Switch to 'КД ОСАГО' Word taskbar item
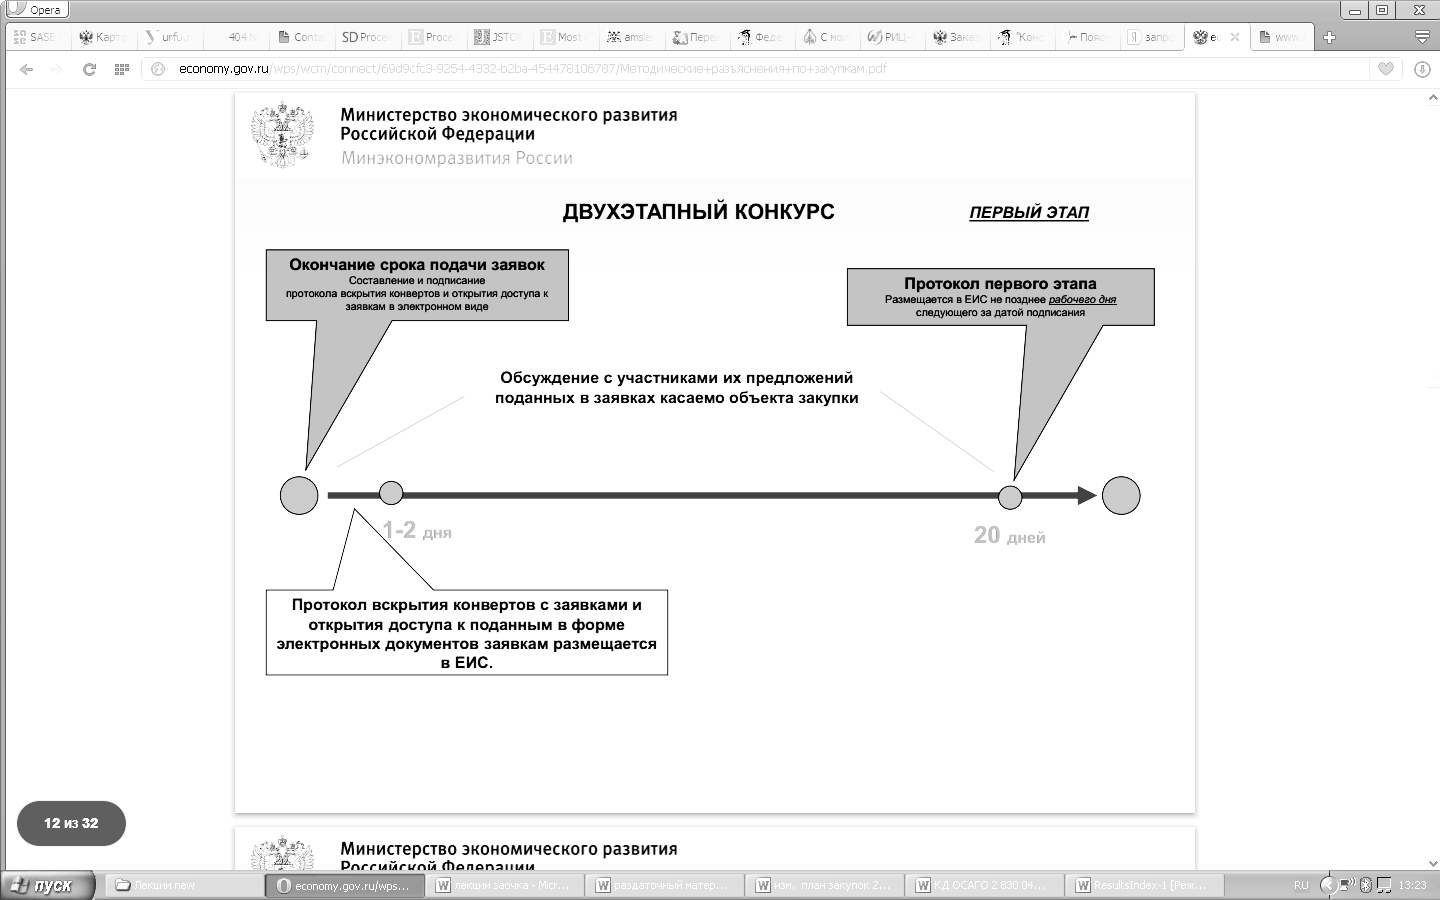The height and width of the screenshot is (900, 1440). coord(985,885)
